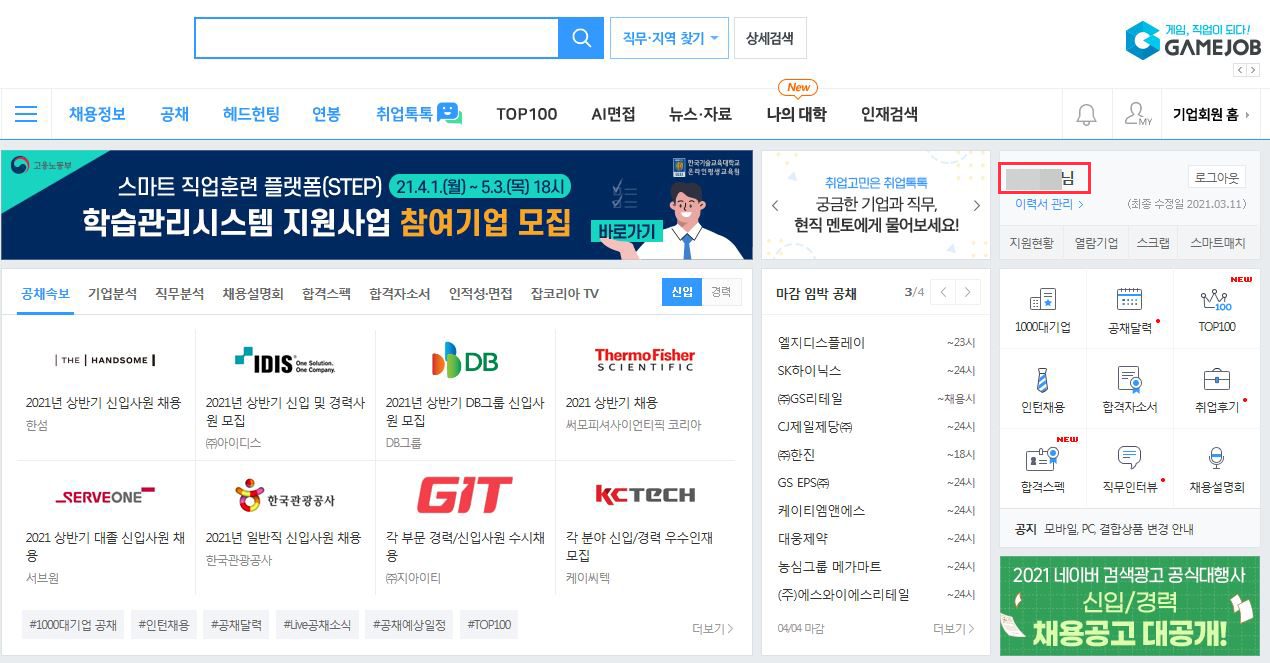Click 바로가기 on STEP banner
Screen dimensions: 1270x663
pos(627,231)
